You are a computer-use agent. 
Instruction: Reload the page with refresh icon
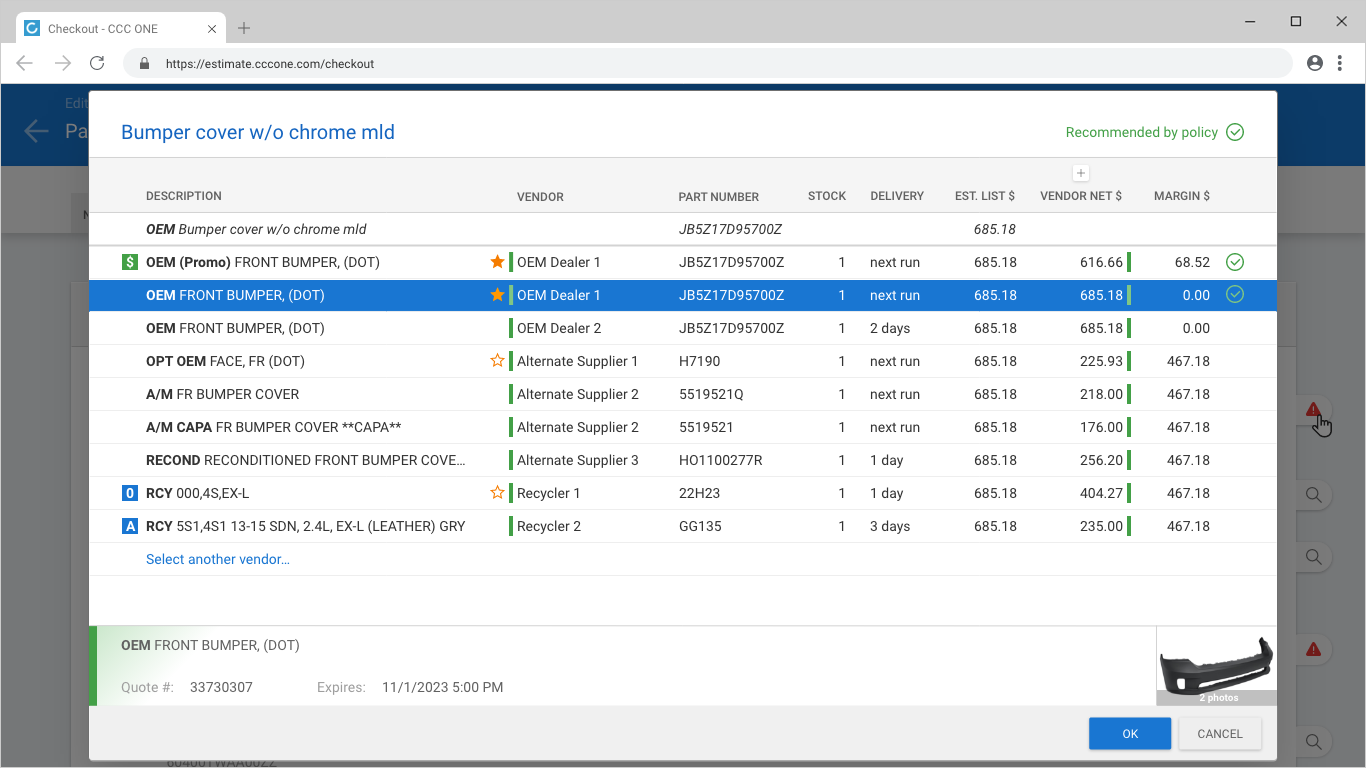tap(97, 63)
